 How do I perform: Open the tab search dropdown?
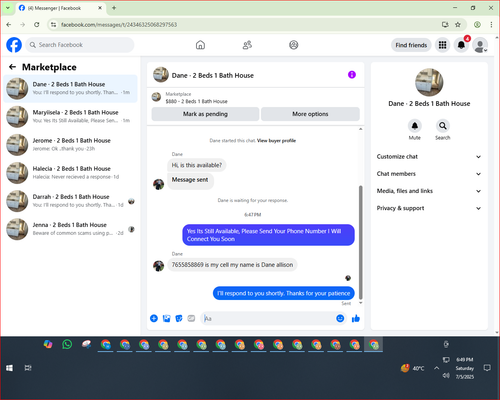pos(8,8)
